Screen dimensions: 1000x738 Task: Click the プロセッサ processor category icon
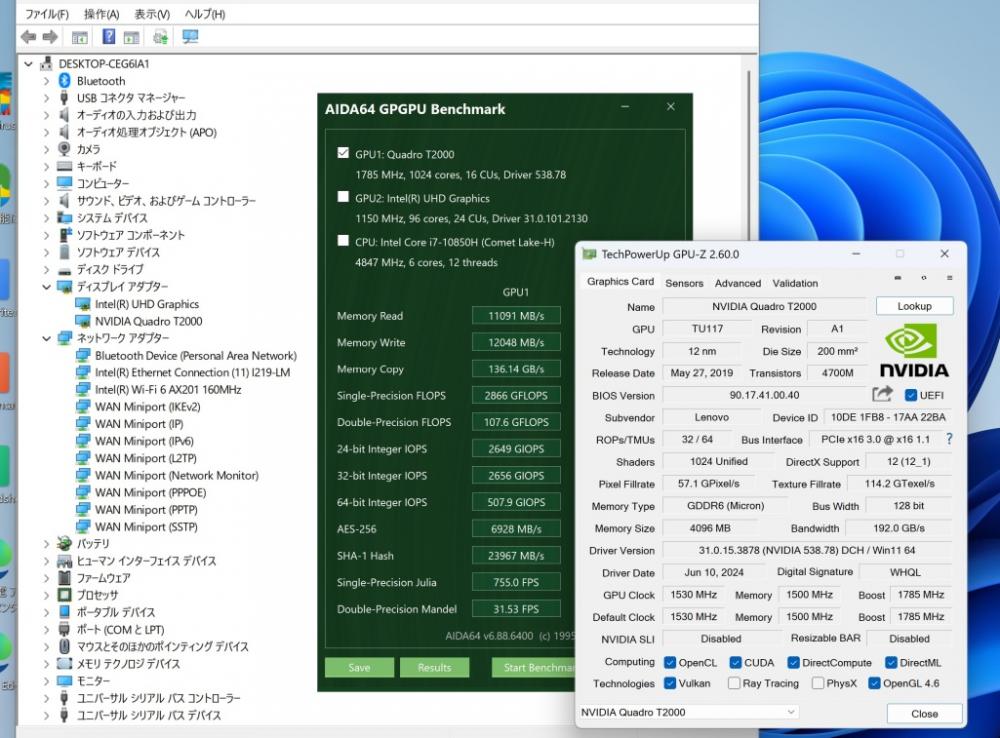(x=64, y=594)
